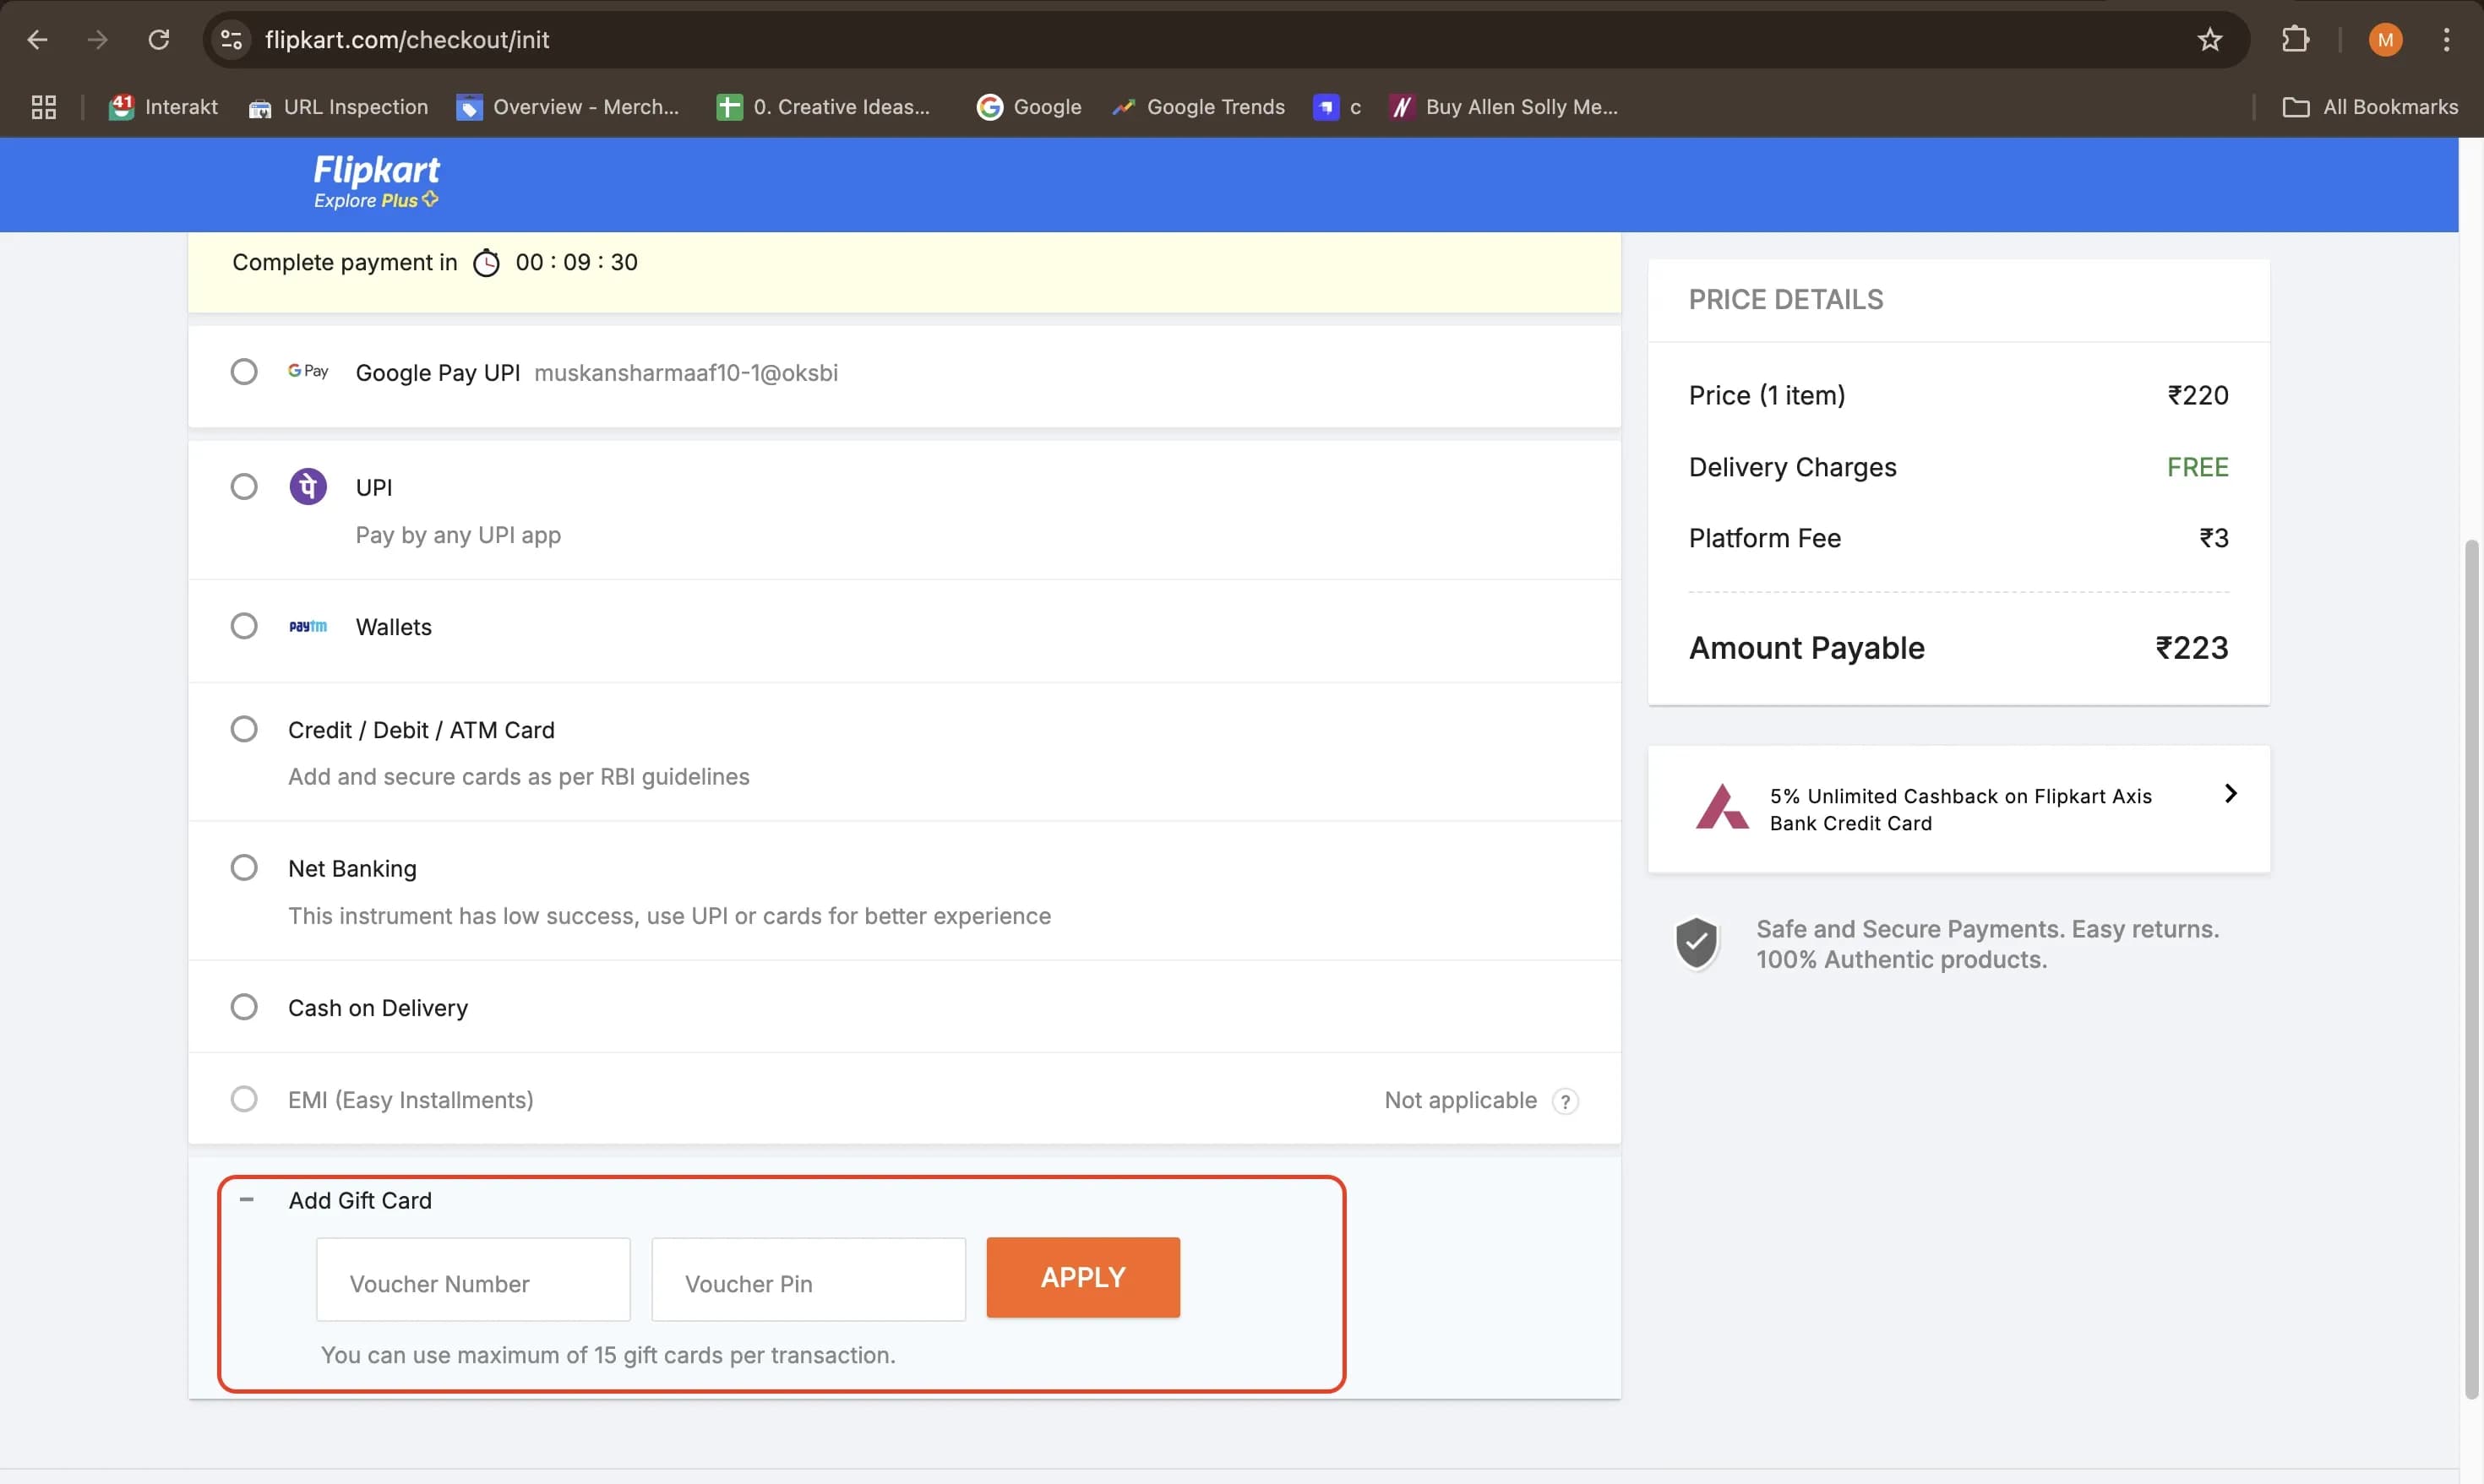The height and width of the screenshot is (1484, 2484).
Task: Open the Chrome three-dot menu
Action: (x=2446, y=39)
